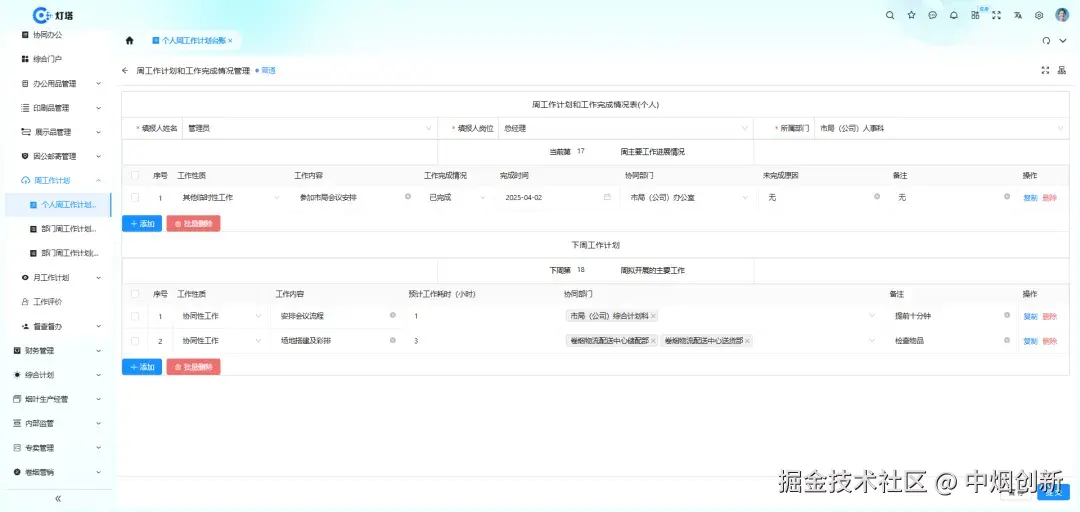Click 复制 in the 其他临时性工作 row

pyautogui.click(x=1030, y=198)
